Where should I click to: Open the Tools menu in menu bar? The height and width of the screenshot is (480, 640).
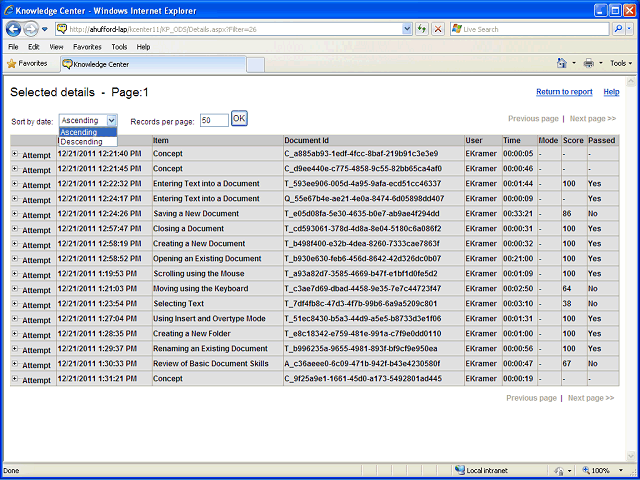[x=119, y=47]
